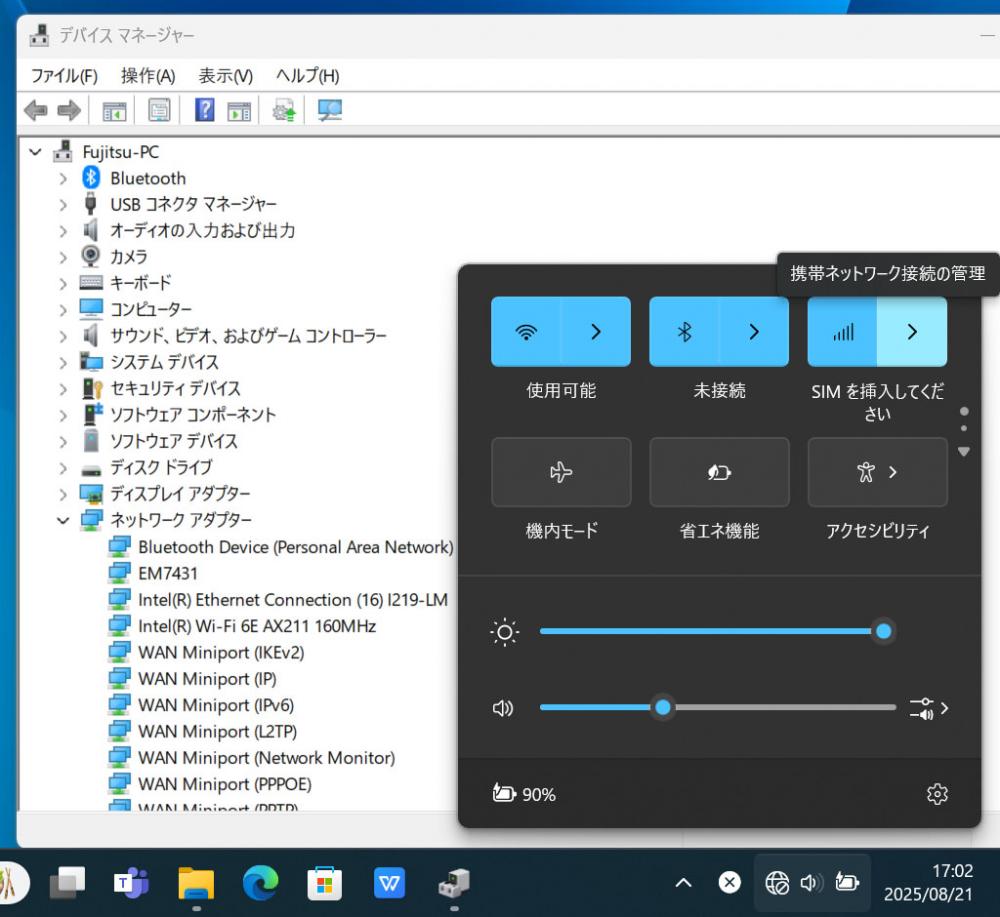Select Intel(R) Ethernet Connection (16) I219-LM

tap(293, 600)
